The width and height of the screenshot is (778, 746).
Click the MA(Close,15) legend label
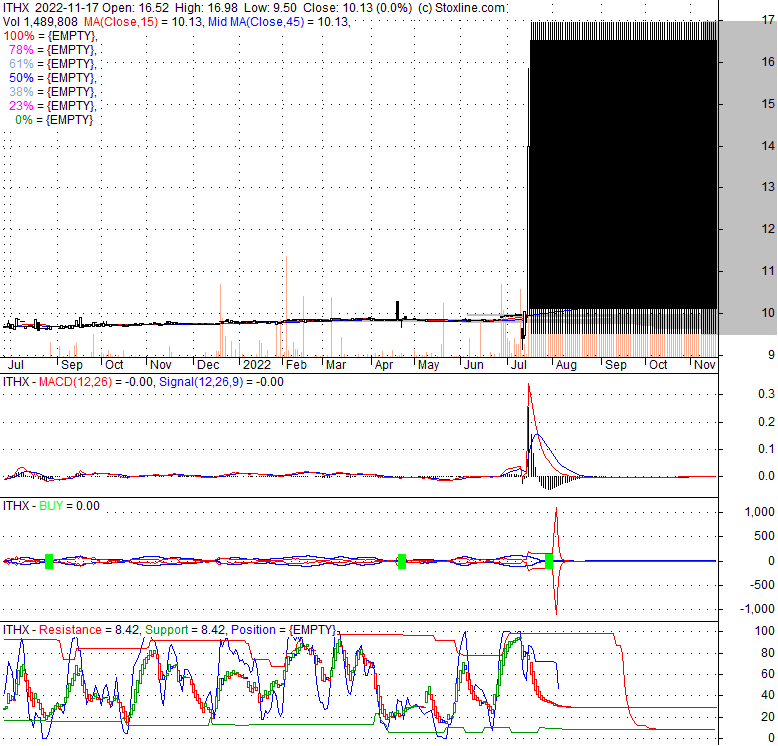coord(118,22)
